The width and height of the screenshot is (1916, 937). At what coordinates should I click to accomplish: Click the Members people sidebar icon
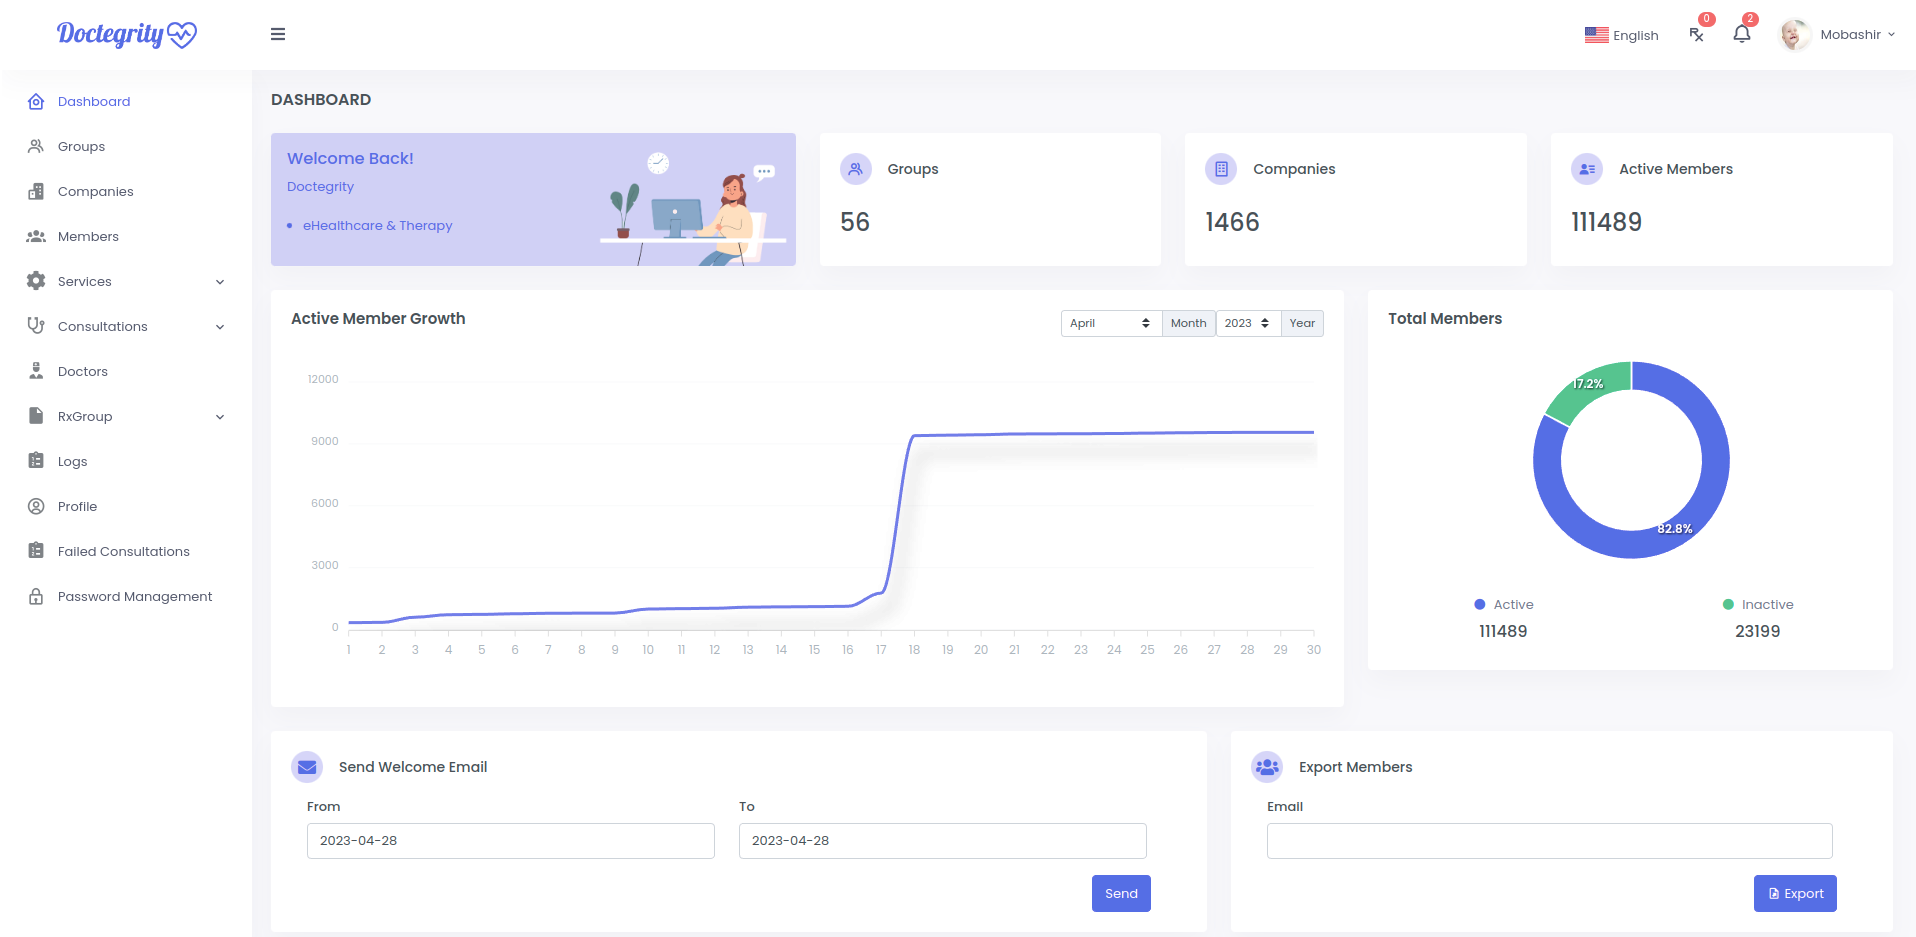pos(36,236)
